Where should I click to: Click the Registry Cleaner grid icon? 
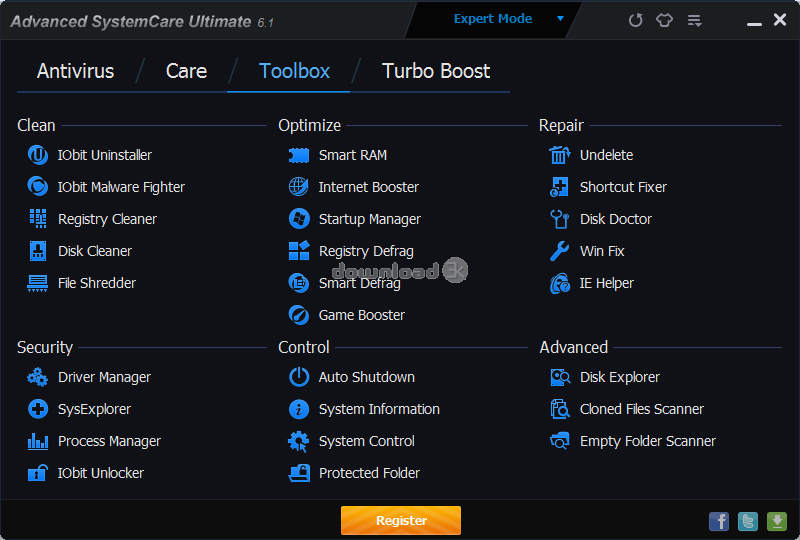click(x=38, y=218)
